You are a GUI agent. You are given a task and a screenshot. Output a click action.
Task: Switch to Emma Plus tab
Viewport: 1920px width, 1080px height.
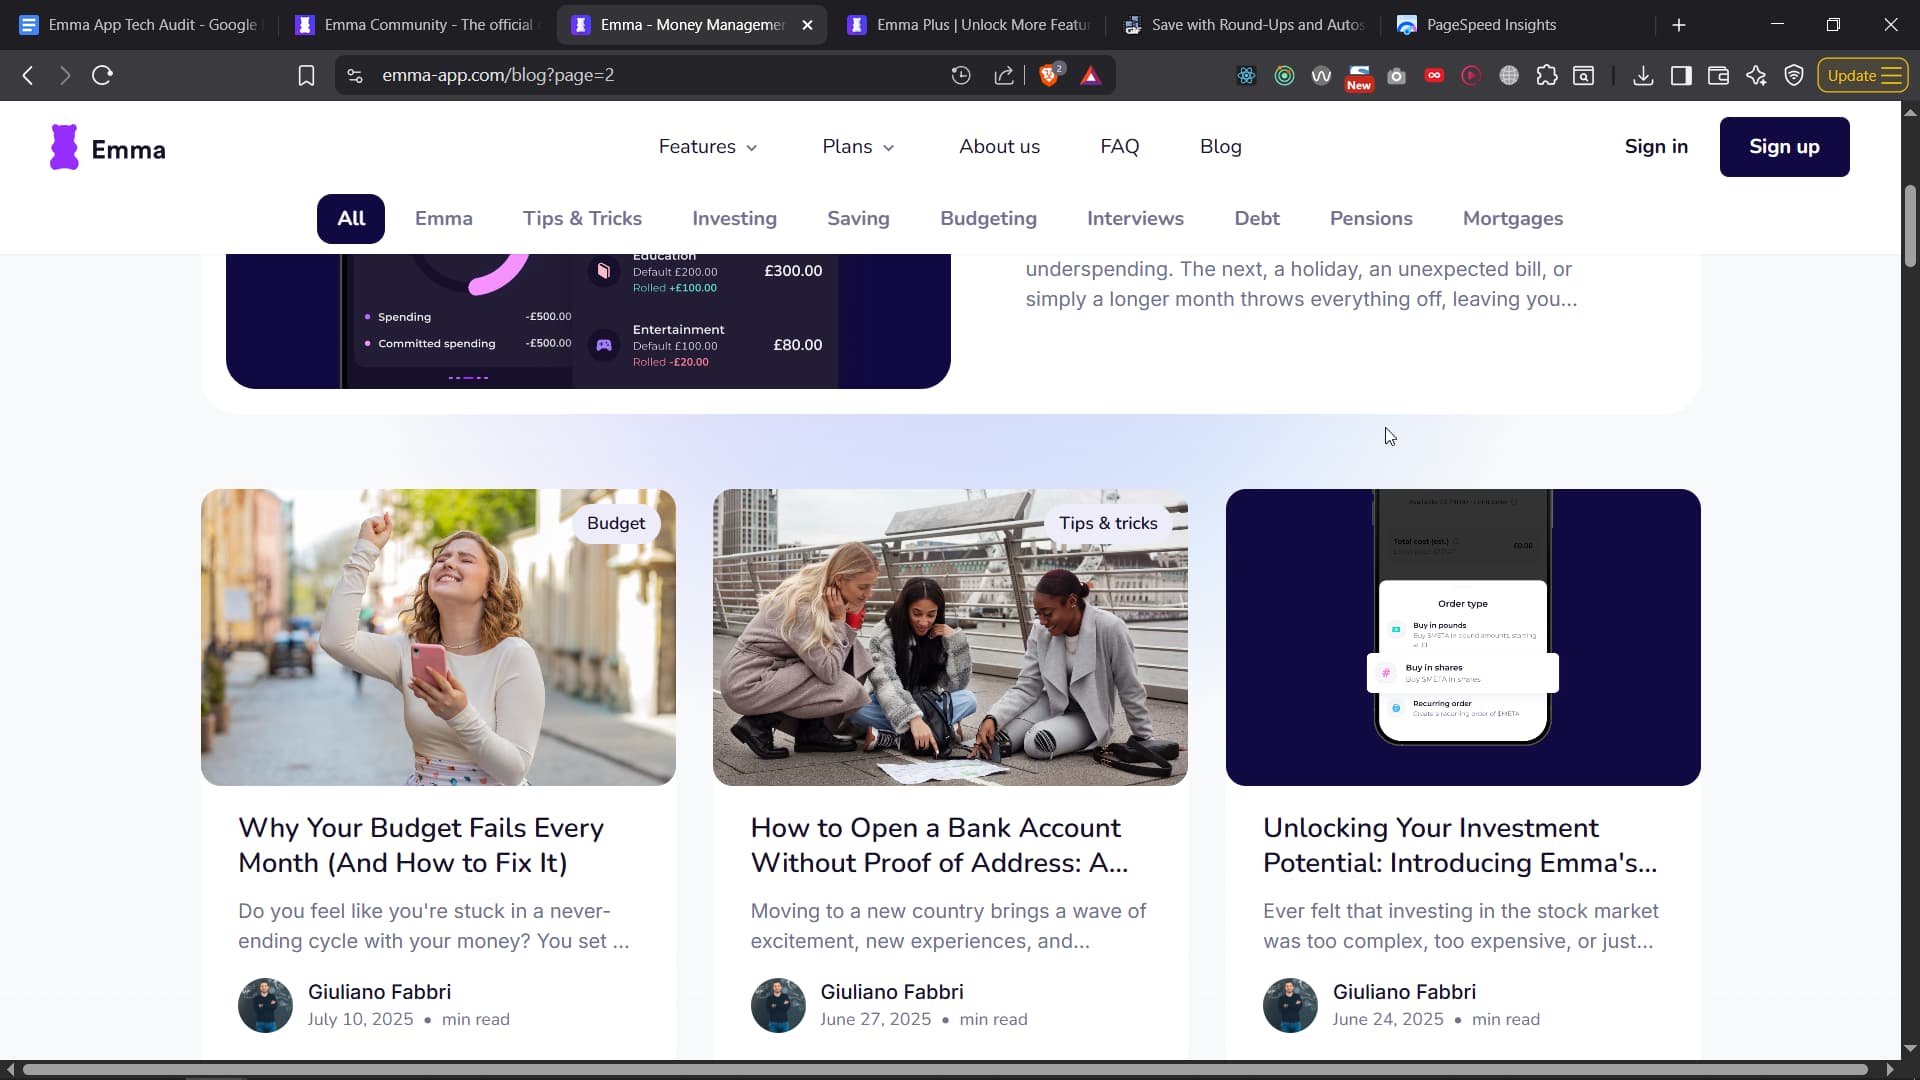[970, 25]
